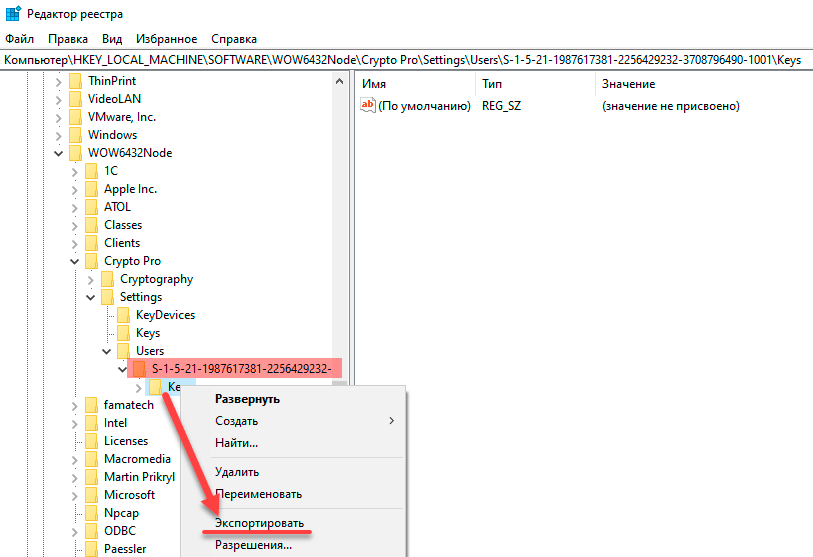The image size is (813, 557).
Task: Click the REG_SZ type cell
Action: click(x=501, y=106)
